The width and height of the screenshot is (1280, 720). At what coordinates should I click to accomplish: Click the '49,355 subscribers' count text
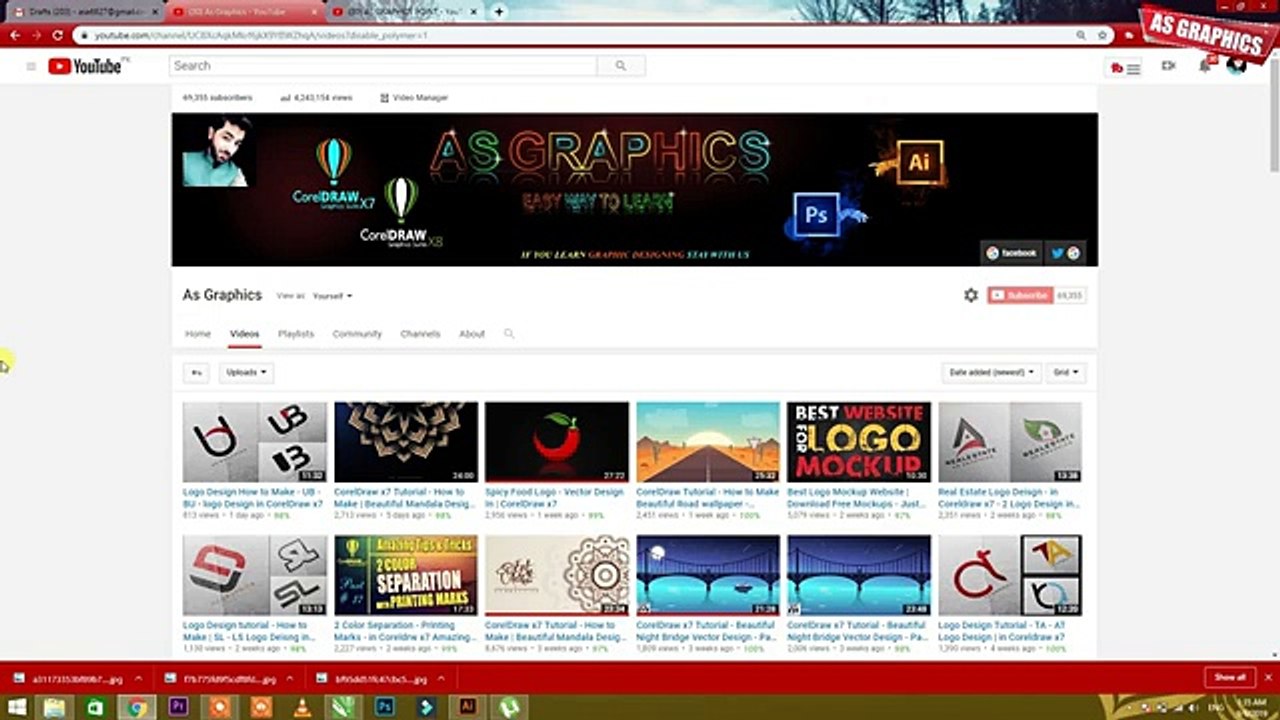[217, 98]
